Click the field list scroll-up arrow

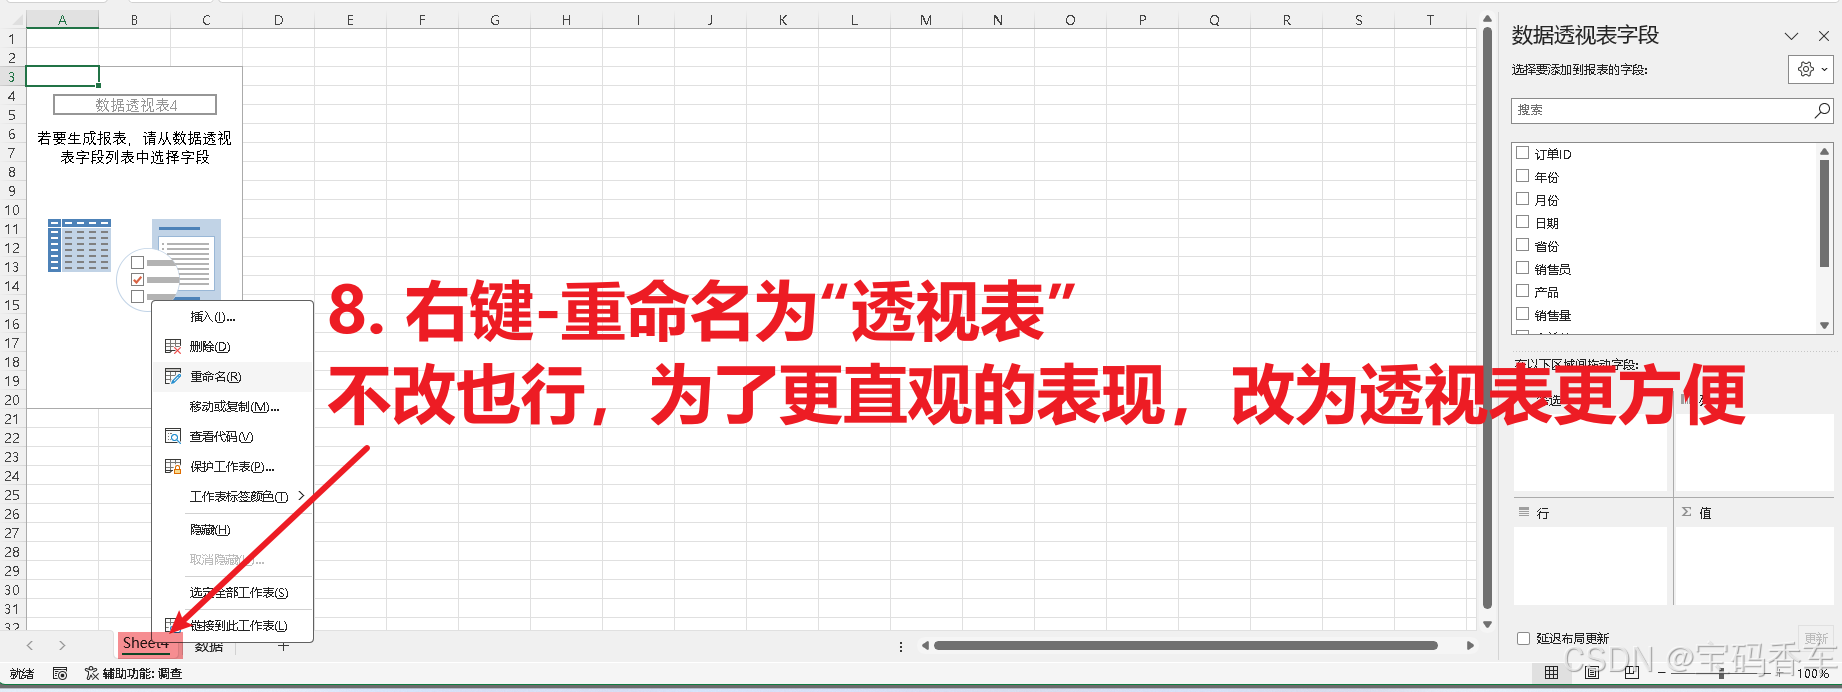pyautogui.click(x=1824, y=151)
